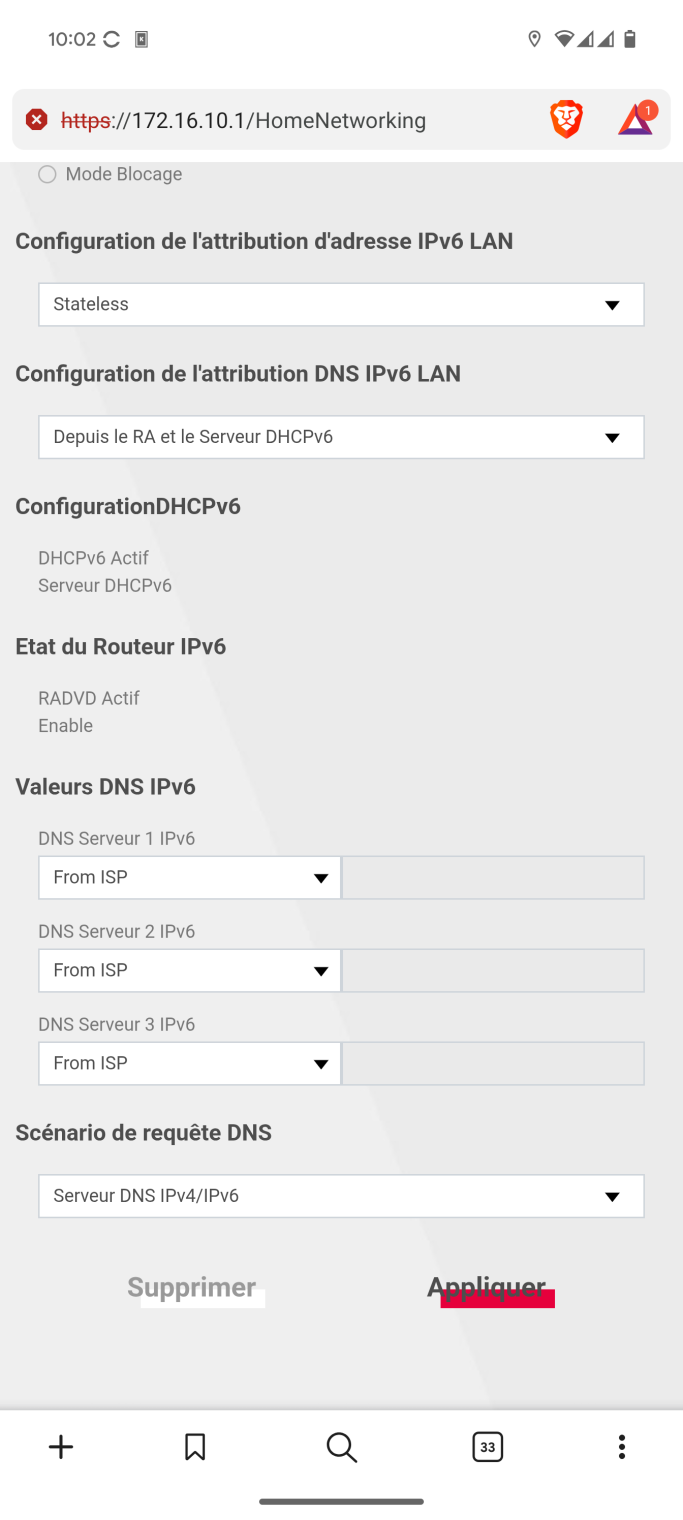Open the three-dot browser menu

(x=622, y=1447)
